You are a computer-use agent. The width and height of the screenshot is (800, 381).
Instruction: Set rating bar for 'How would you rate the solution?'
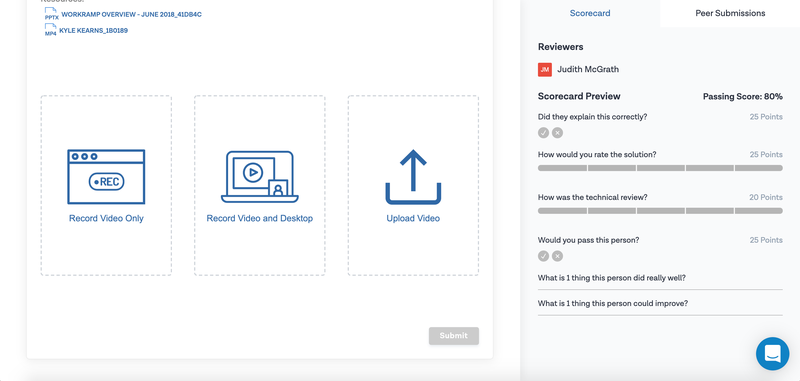coord(660,168)
